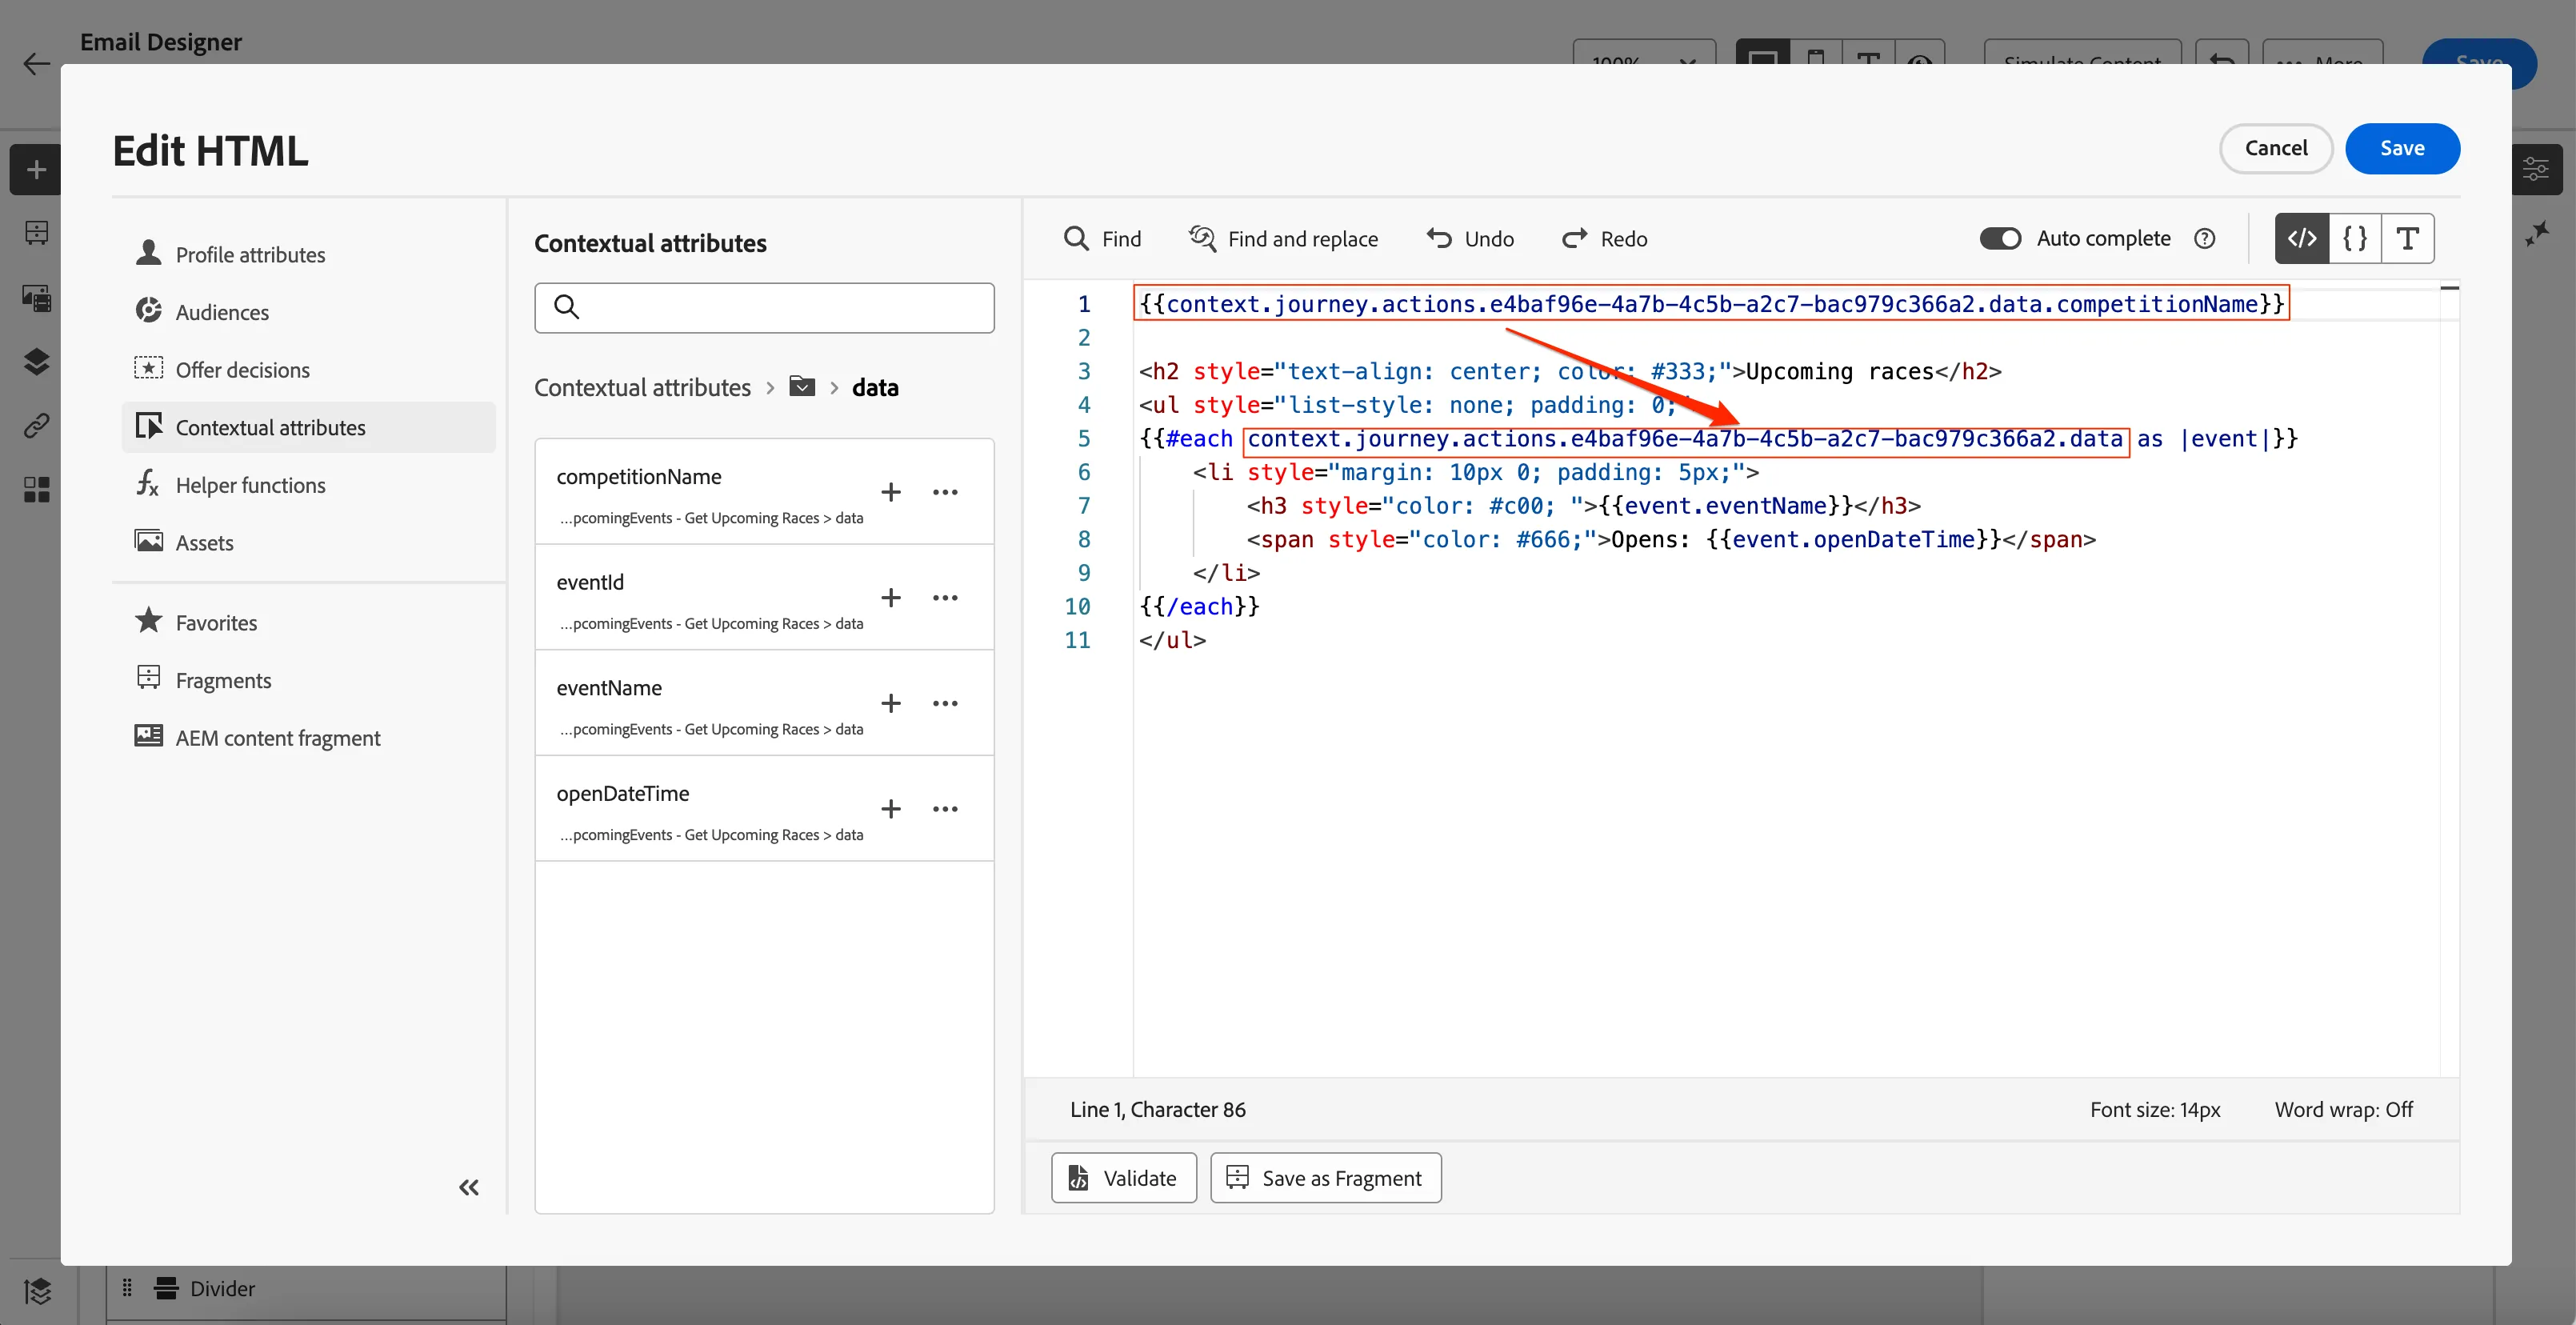Click the add plus icon in left rail
This screenshot has width=2576, height=1325.
click(36, 170)
